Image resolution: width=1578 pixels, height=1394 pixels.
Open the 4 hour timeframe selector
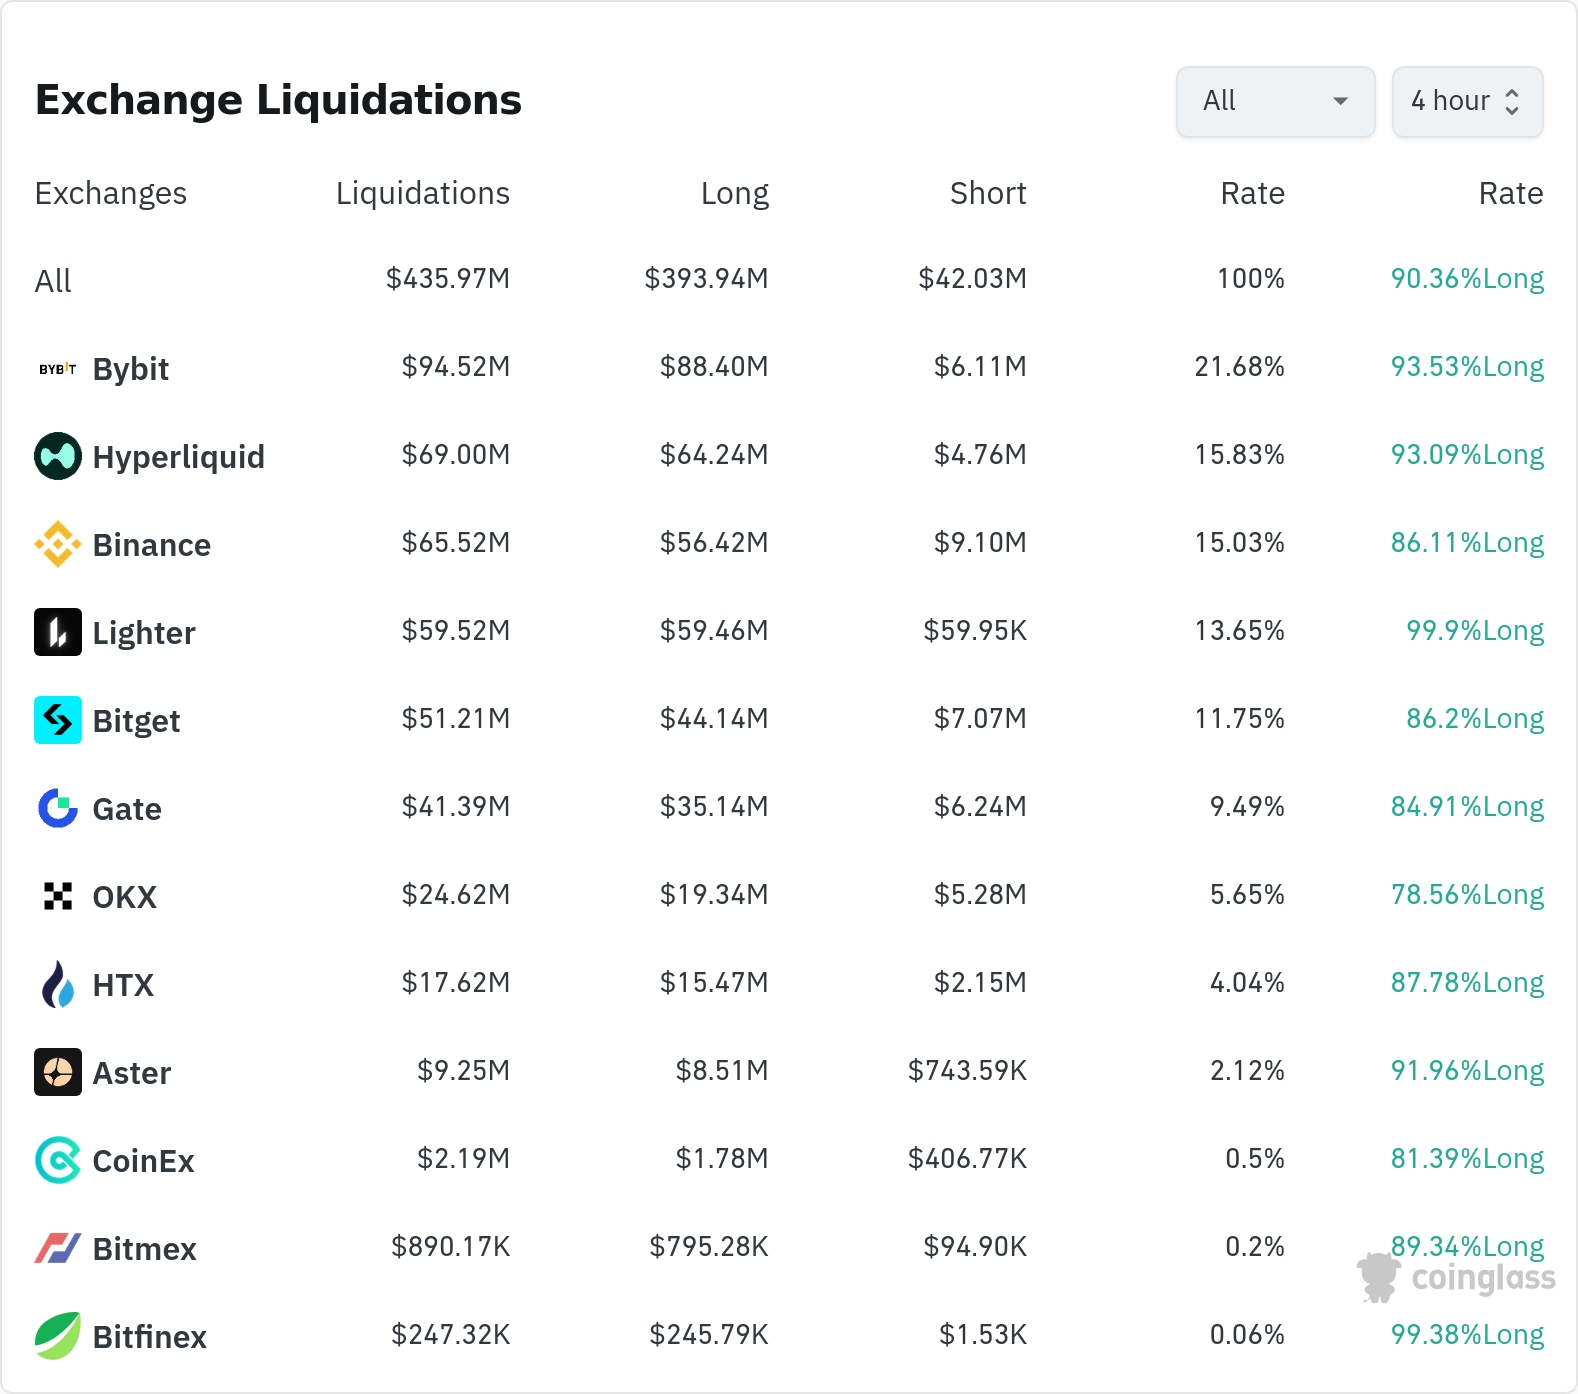pyautogui.click(x=1467, y=101)
